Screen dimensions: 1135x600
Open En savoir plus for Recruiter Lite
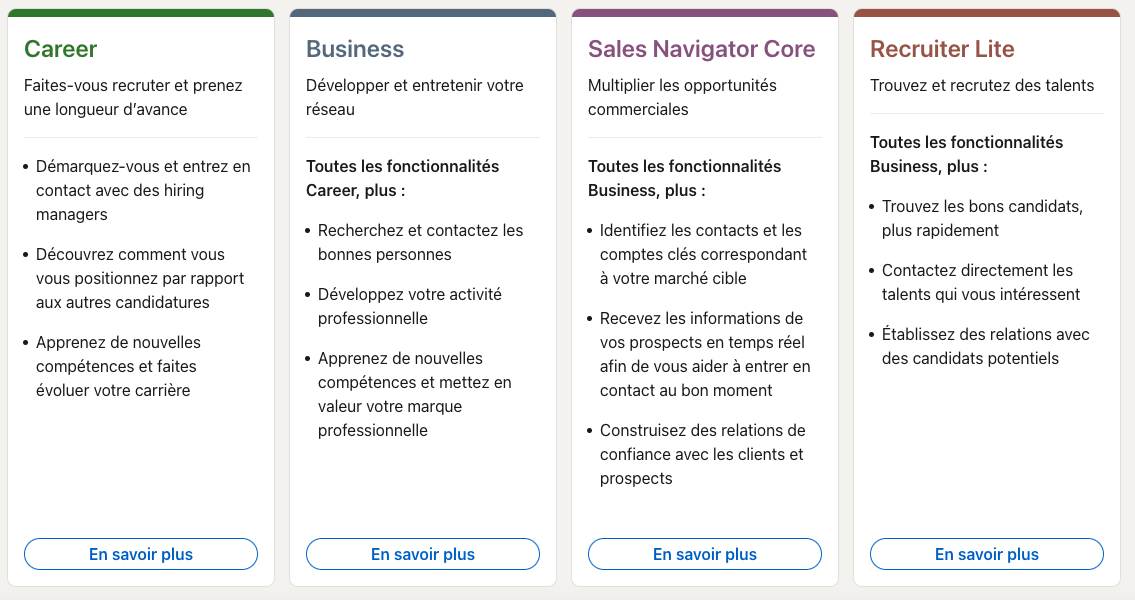point(987,554)
